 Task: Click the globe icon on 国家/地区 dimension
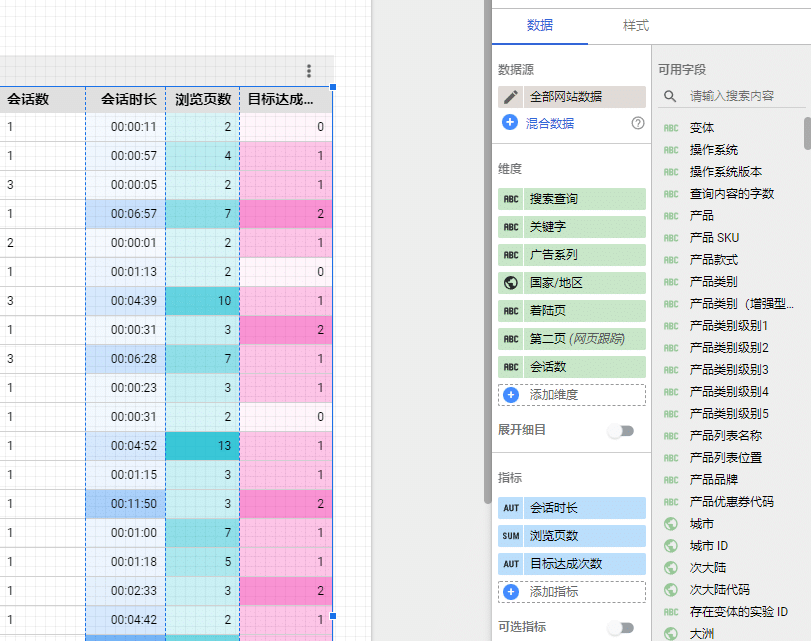(x=511, y=283)
